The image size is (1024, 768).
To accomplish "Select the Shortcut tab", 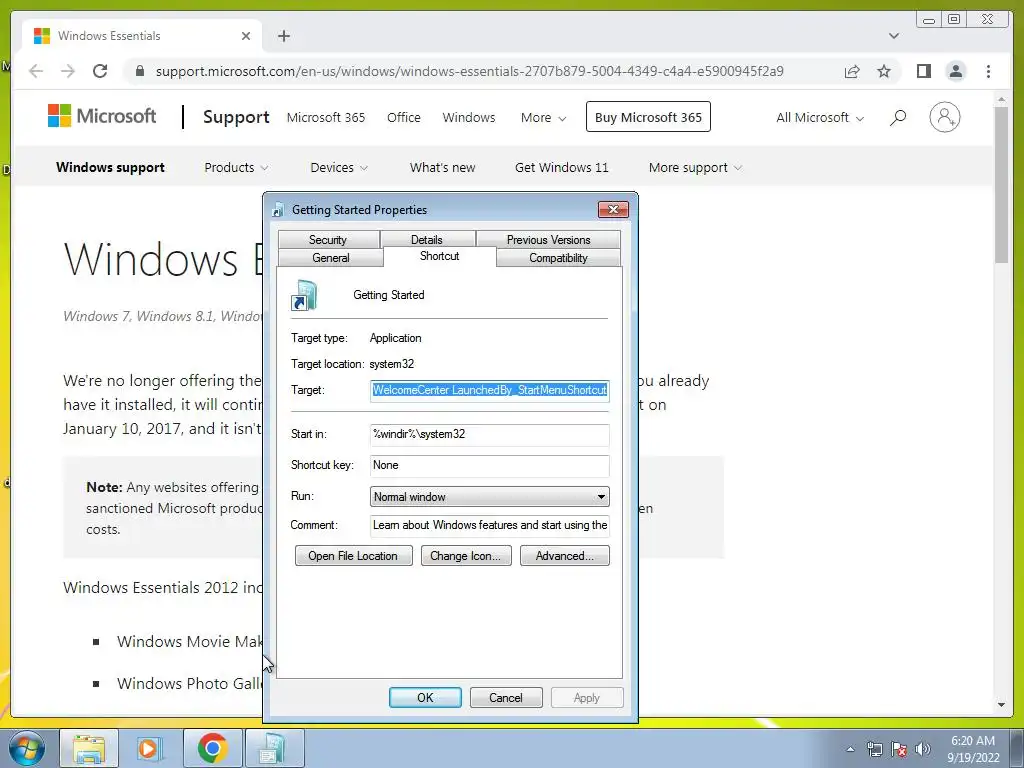I will click(x=440, y=256).
